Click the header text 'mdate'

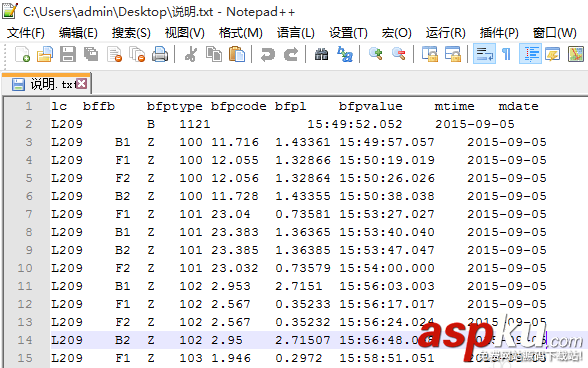point(518,107)
